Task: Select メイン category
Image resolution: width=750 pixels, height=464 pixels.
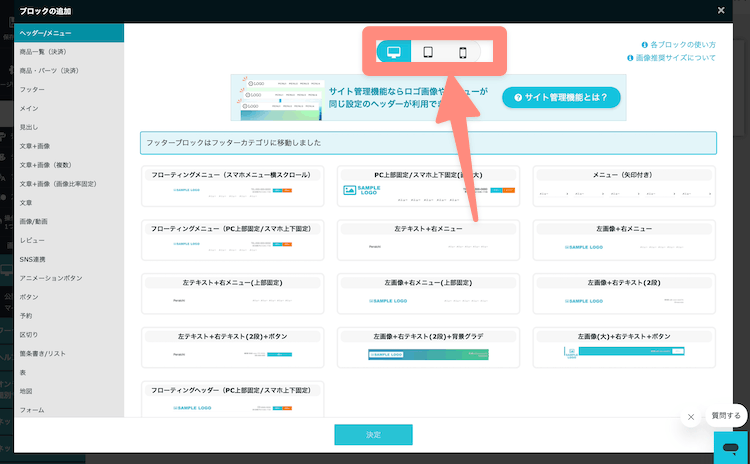Action: point(69,108)
